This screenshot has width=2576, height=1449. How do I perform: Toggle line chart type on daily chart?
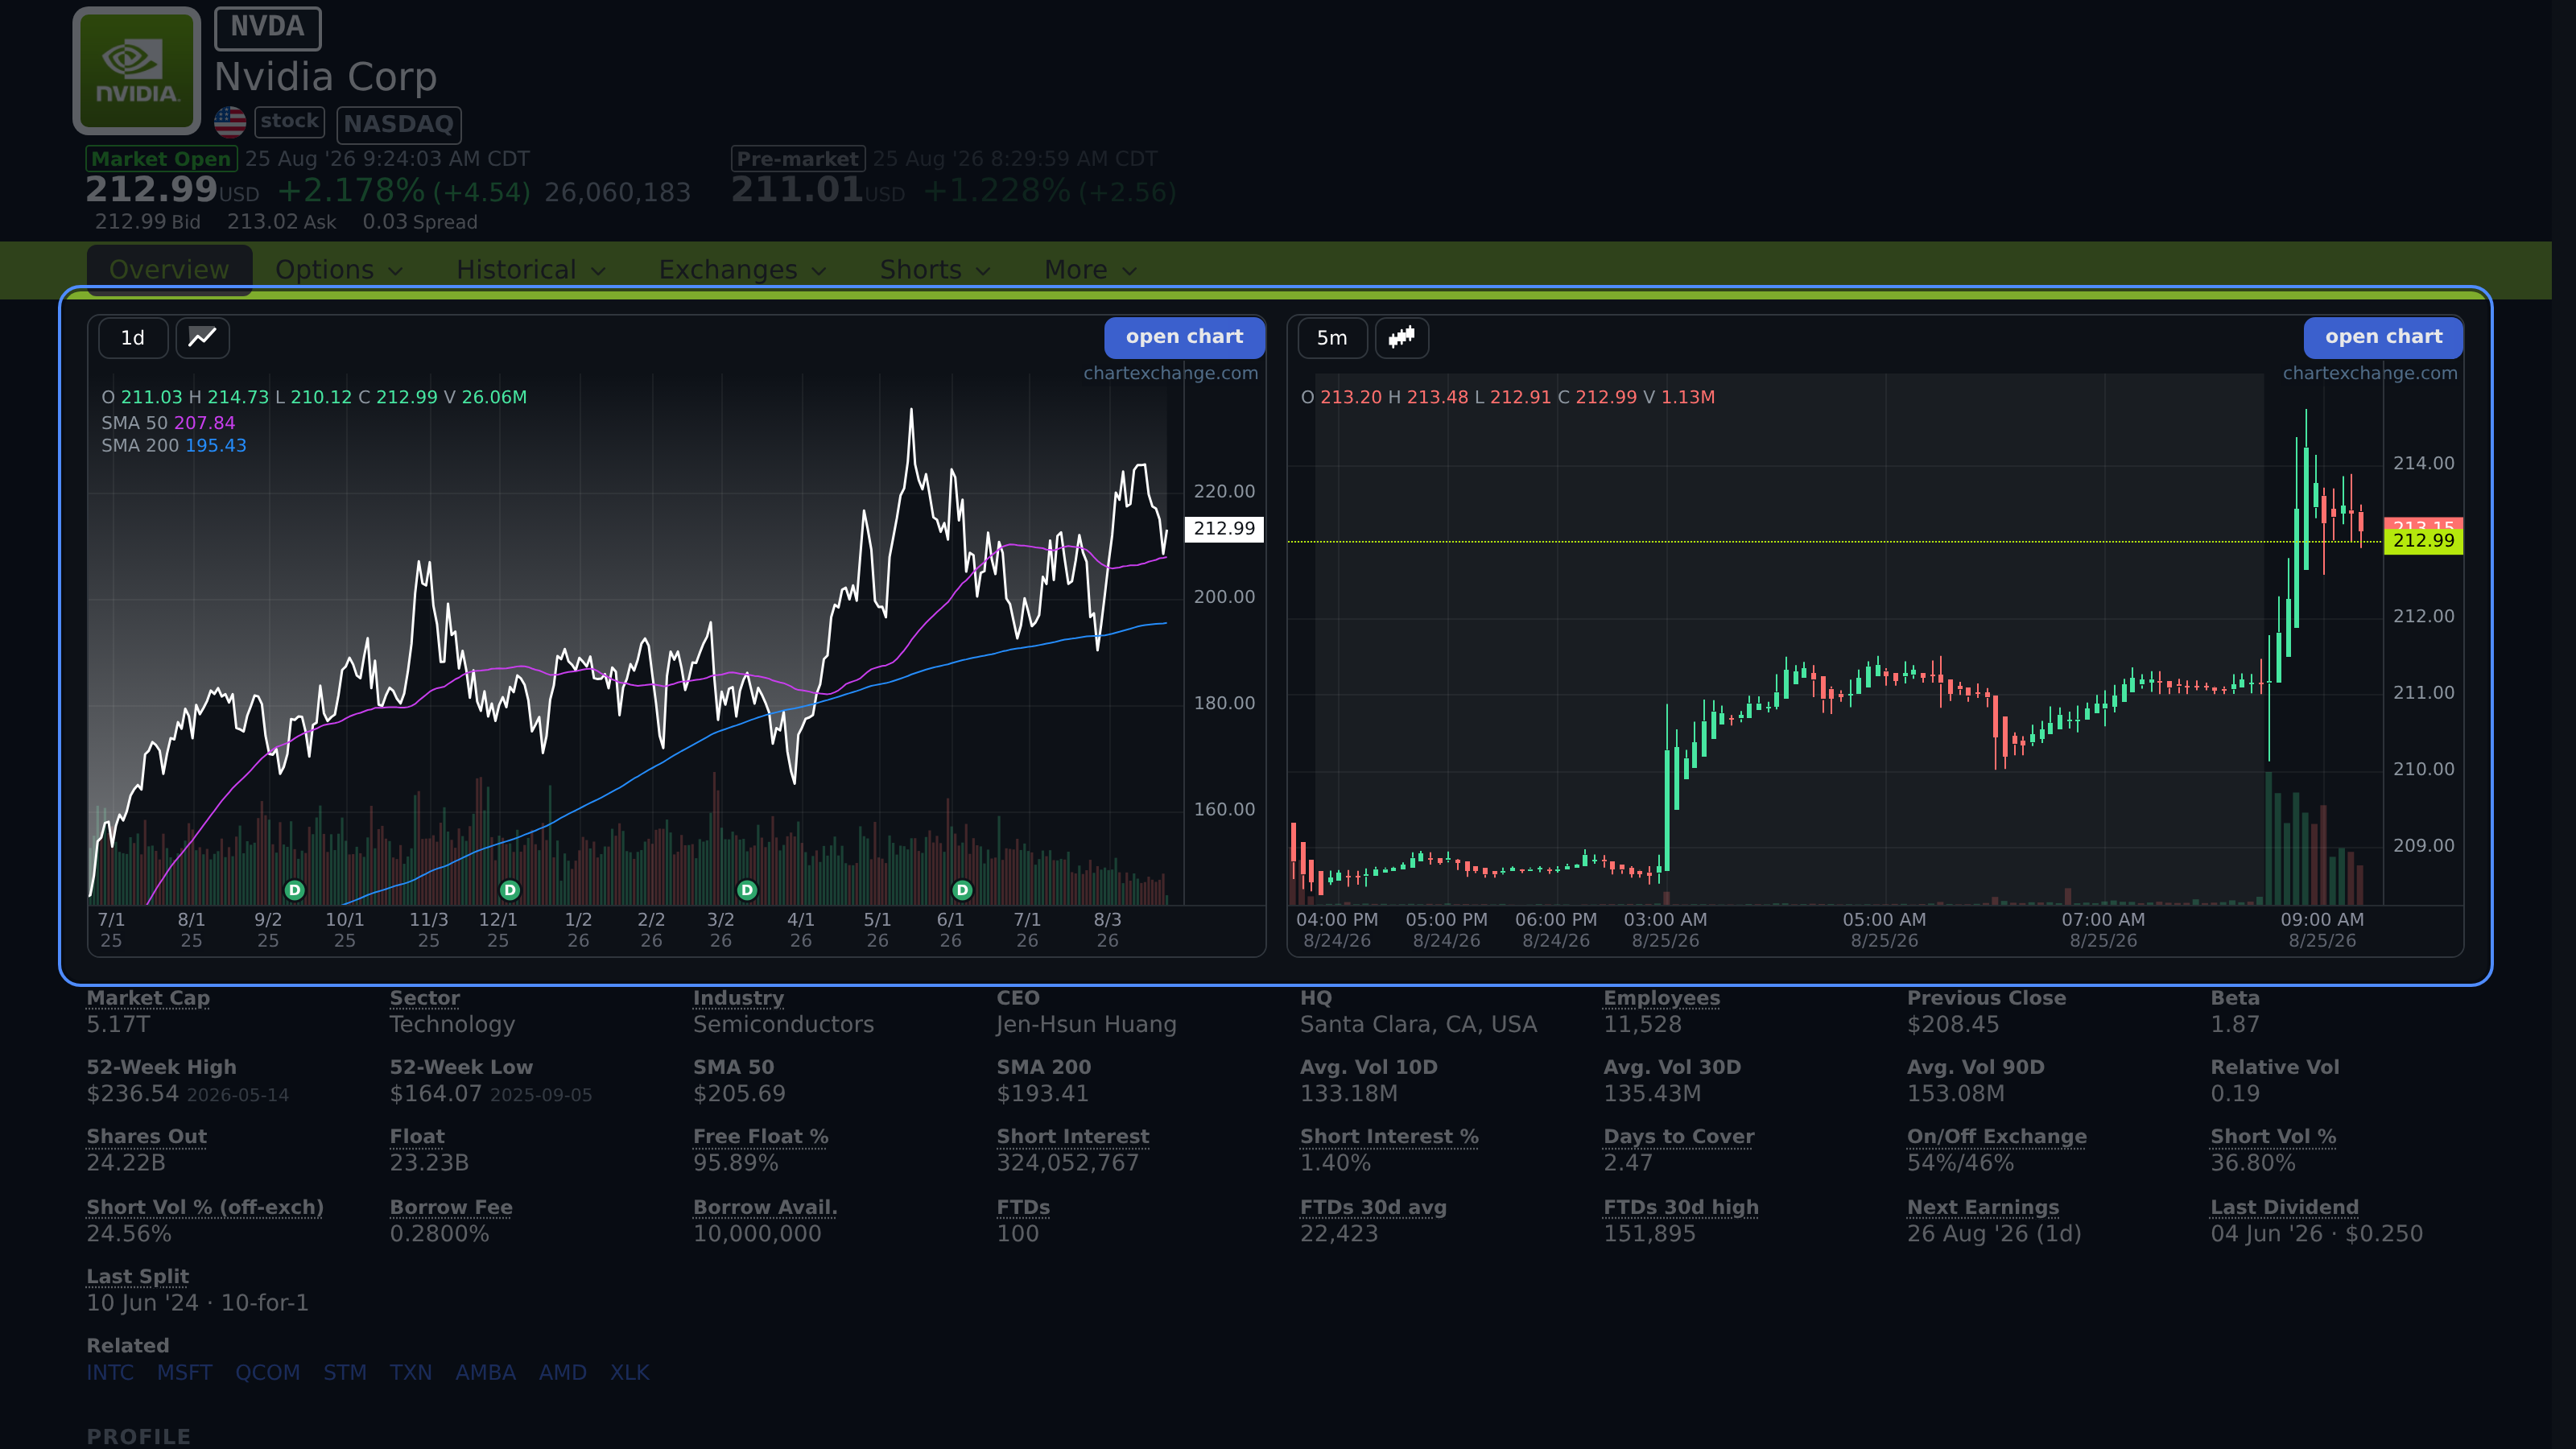[203, 337]
